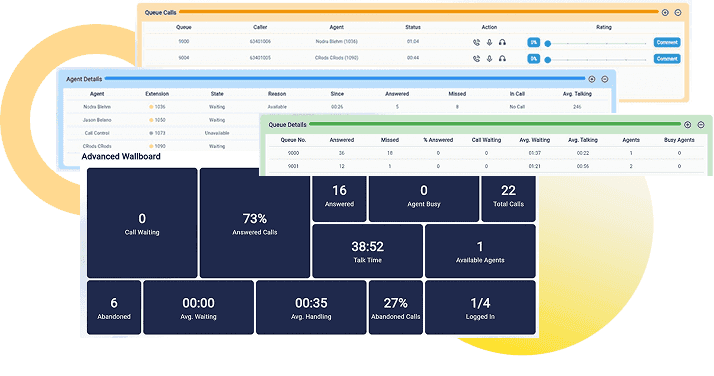Open the 27% Abandoned Calls tile

pos(396,307)
